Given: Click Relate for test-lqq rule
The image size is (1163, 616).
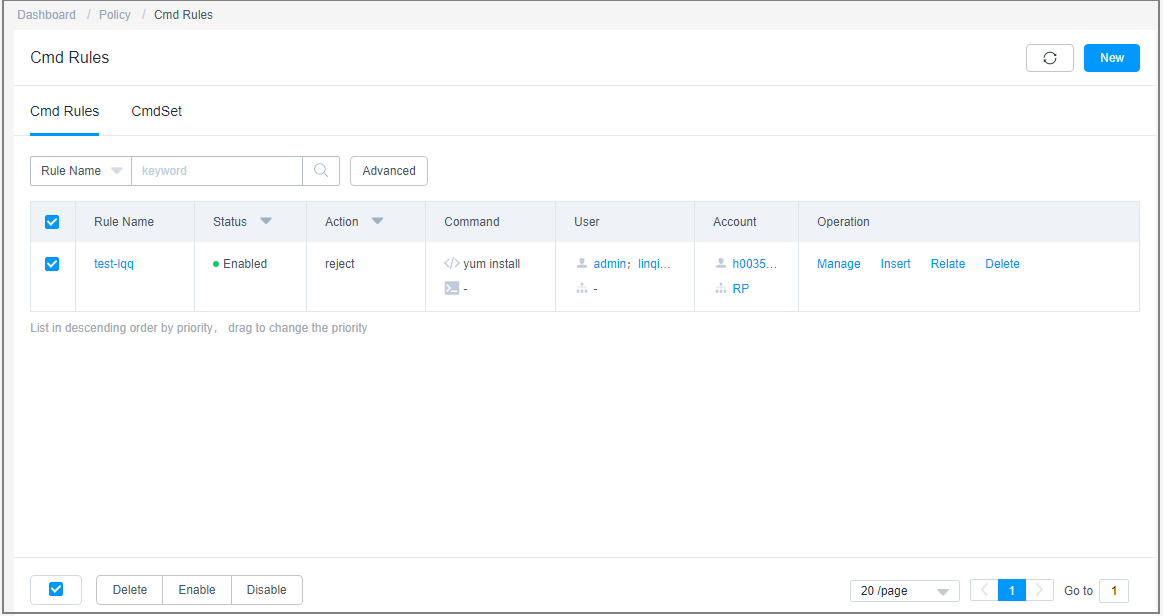Looking at the screenshot, I should (x=948, y=264).
